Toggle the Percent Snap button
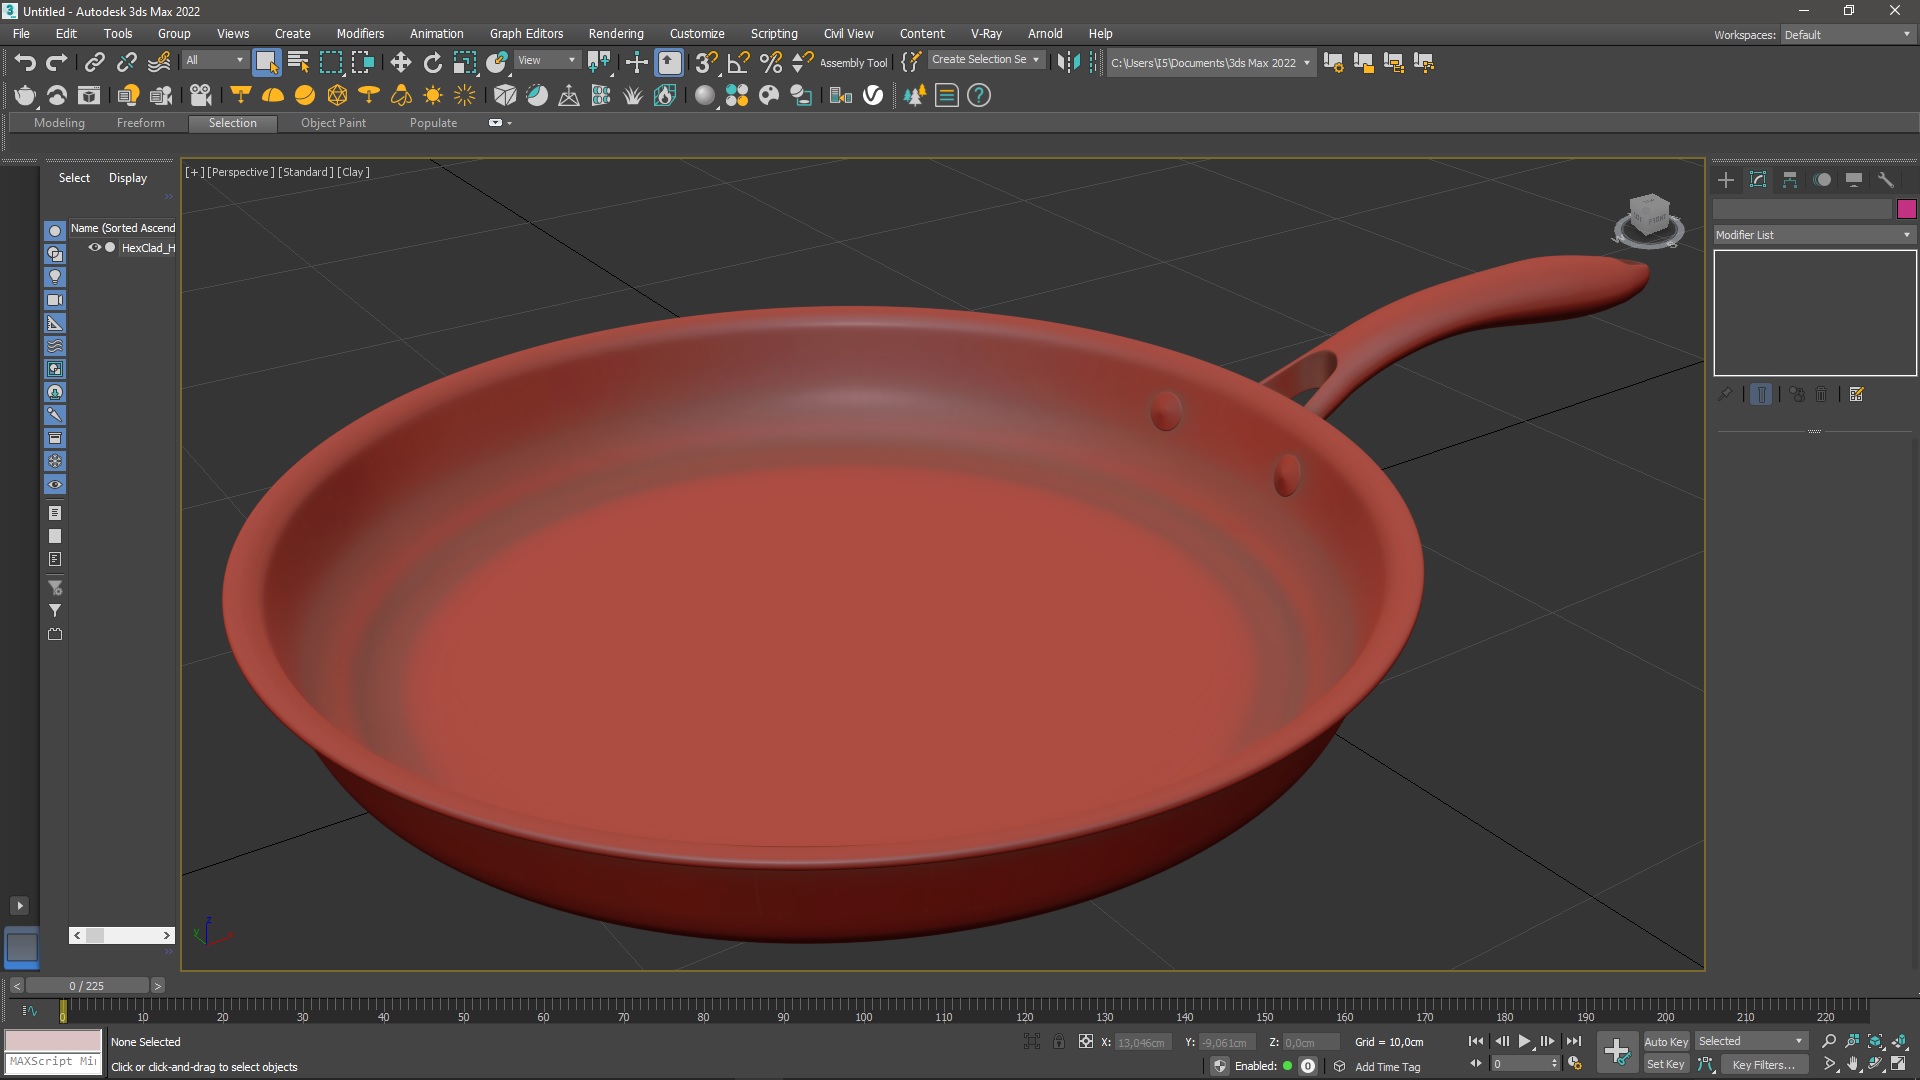Viewport: 1920px width, 1080px height. coord(770,63)
